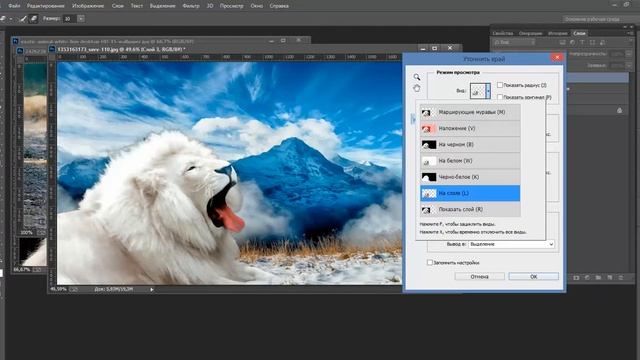Open the View menu

point(231,6)
